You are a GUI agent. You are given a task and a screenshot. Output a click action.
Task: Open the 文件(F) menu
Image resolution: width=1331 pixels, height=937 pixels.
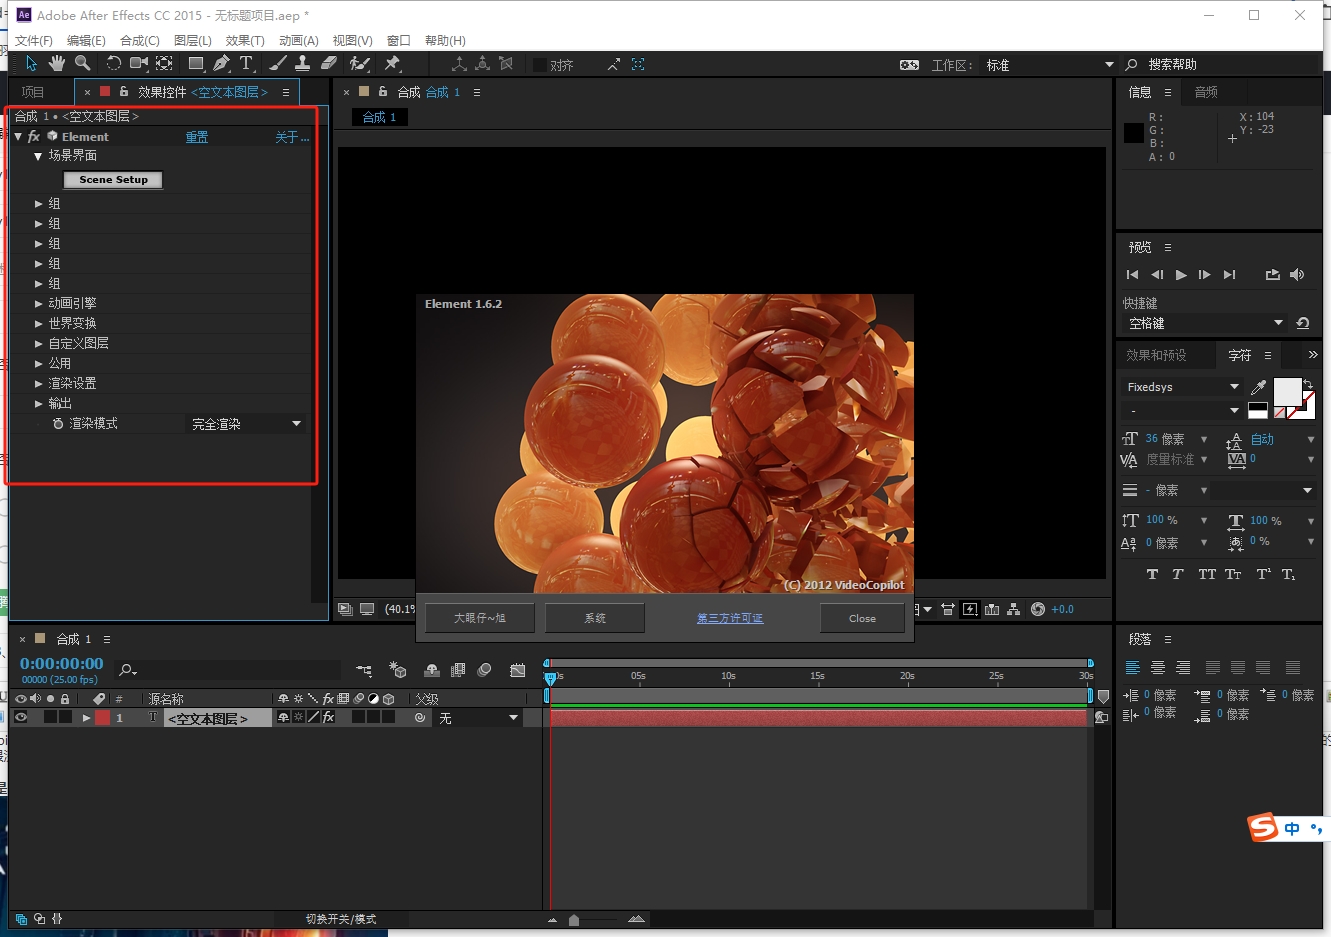[x=34, y=41]
